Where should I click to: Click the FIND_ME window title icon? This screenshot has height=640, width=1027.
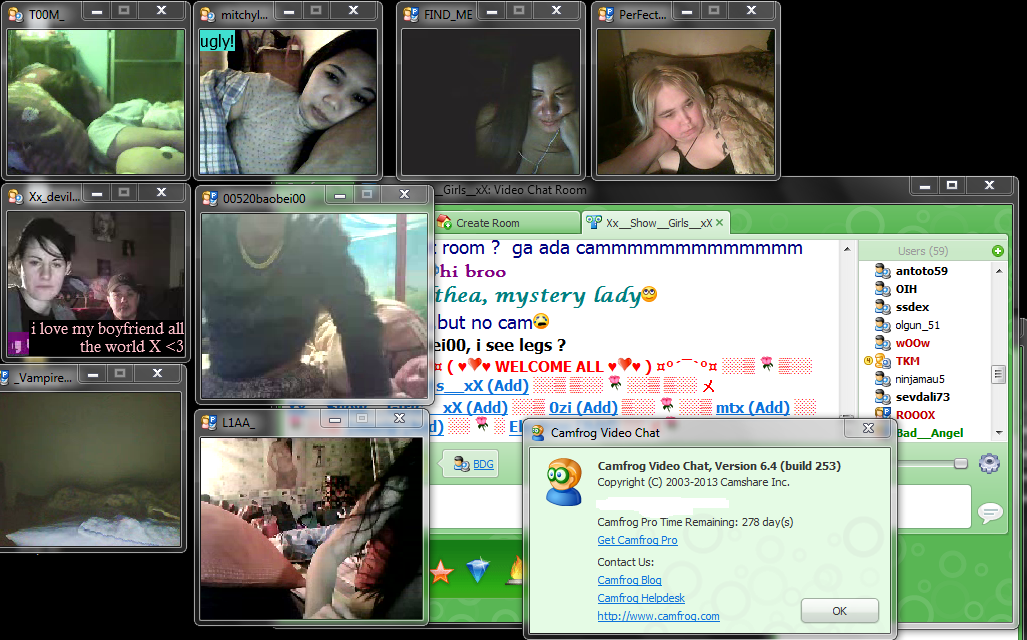click(x=411, y=14)
